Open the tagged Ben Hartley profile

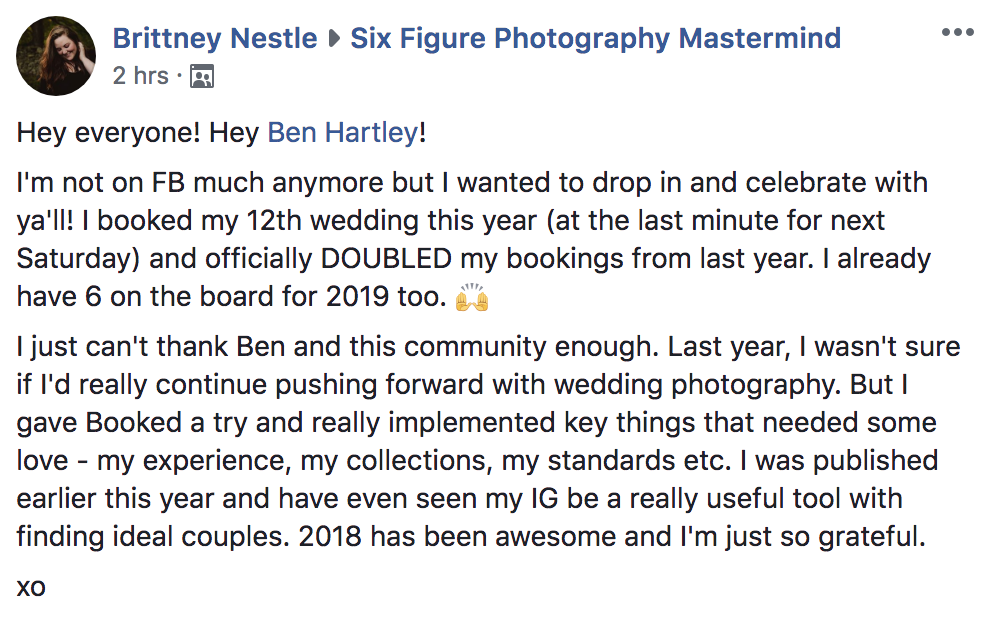pyautogui.click(x=343, y=133)
